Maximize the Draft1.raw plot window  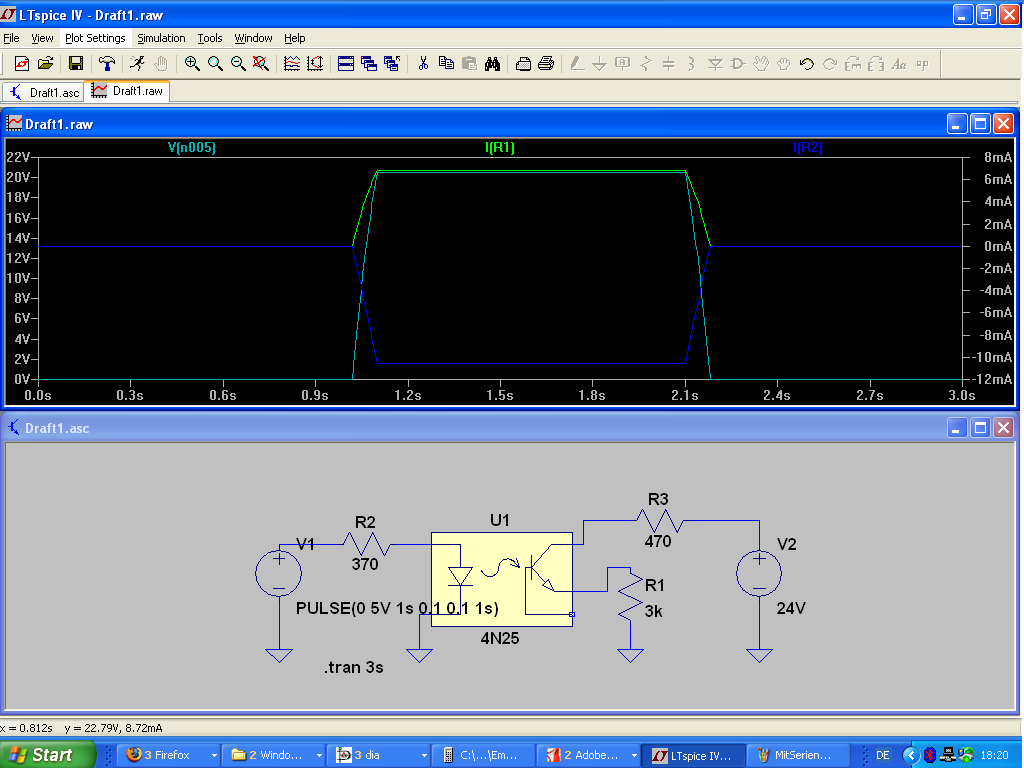click(x=980, y=123)
